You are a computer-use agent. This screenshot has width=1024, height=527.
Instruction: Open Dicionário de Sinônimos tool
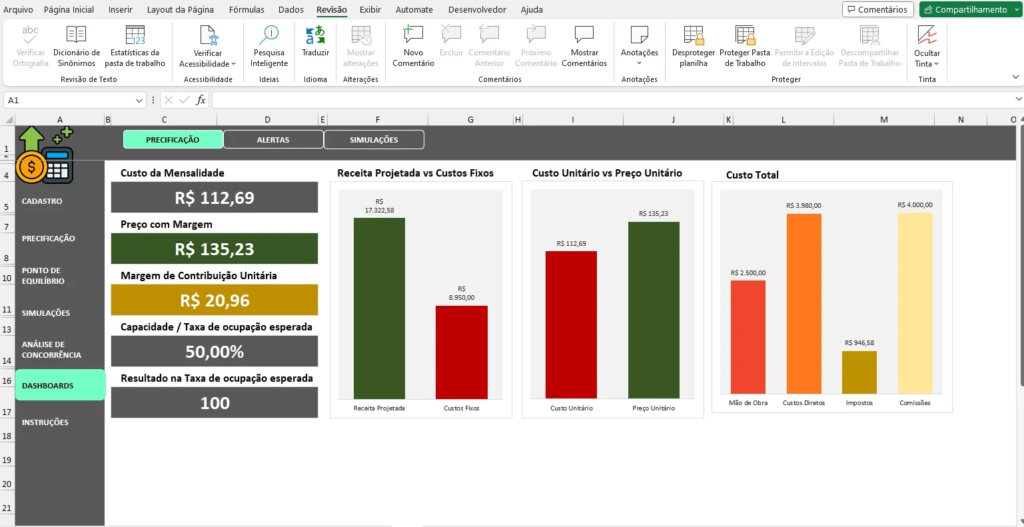76,46
